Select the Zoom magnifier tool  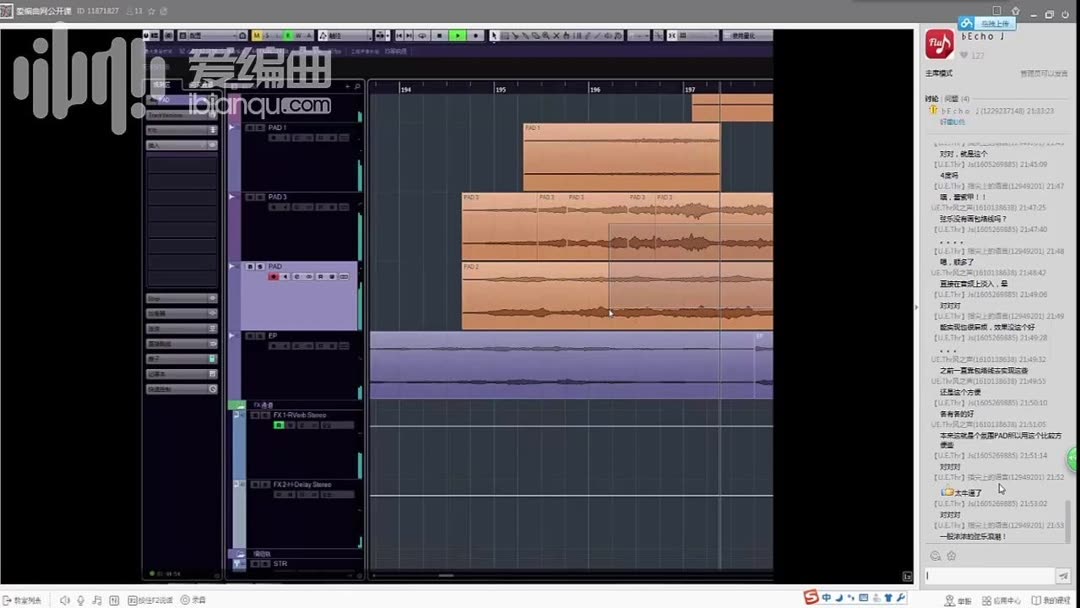(546, 35)
